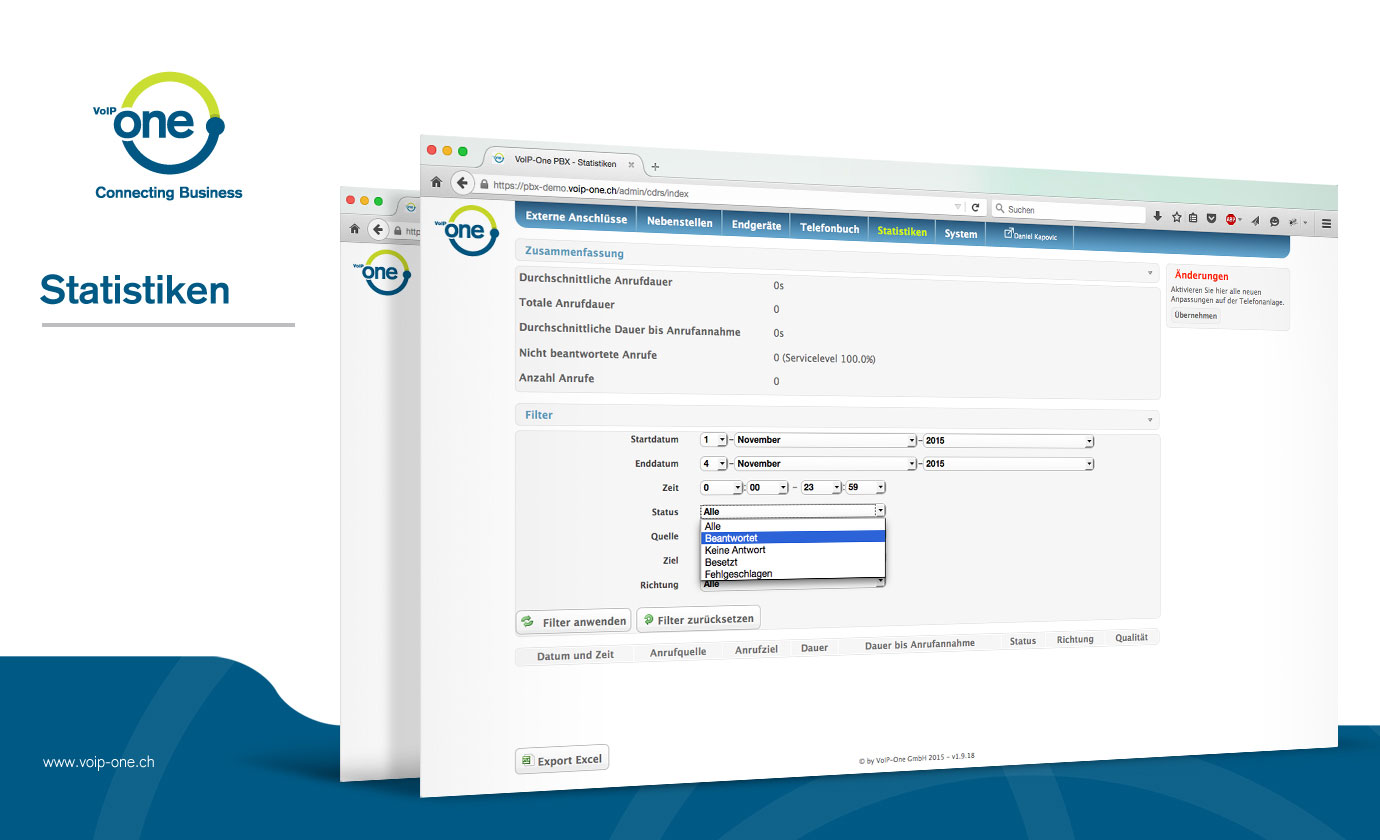1380x840 pixels.
Task: Click the Export Excel button
Action: click(x=562, y=760)
